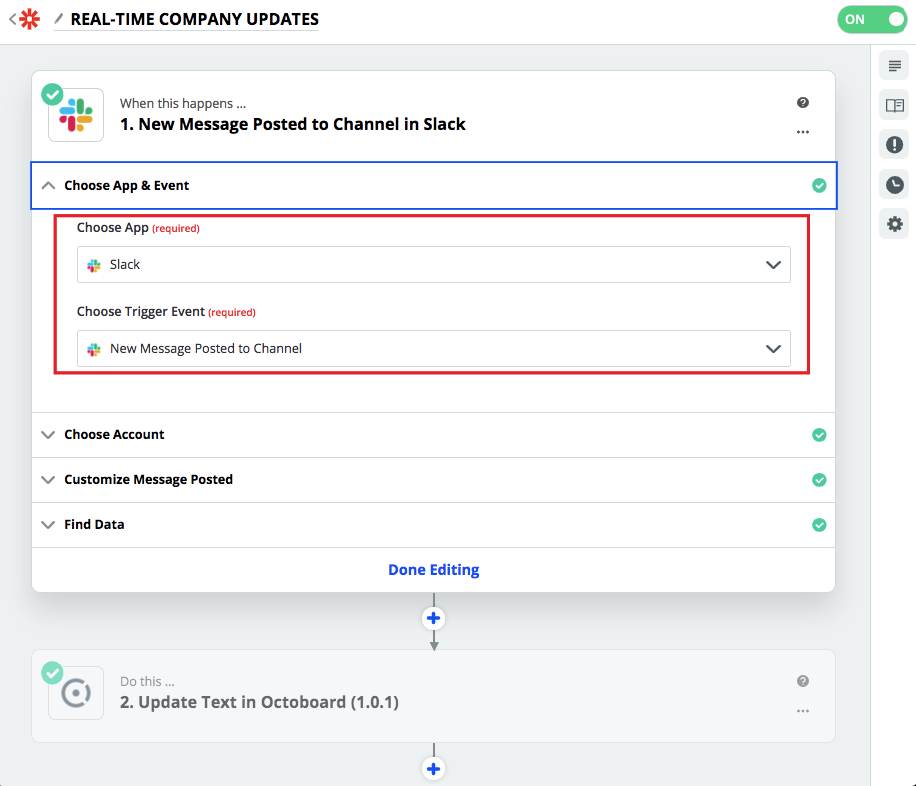This screenshot has height=786, width=916.
Task: Open the Choose Trigger Event dropdown
Action: pyautogui.click(x=433, y=349)
